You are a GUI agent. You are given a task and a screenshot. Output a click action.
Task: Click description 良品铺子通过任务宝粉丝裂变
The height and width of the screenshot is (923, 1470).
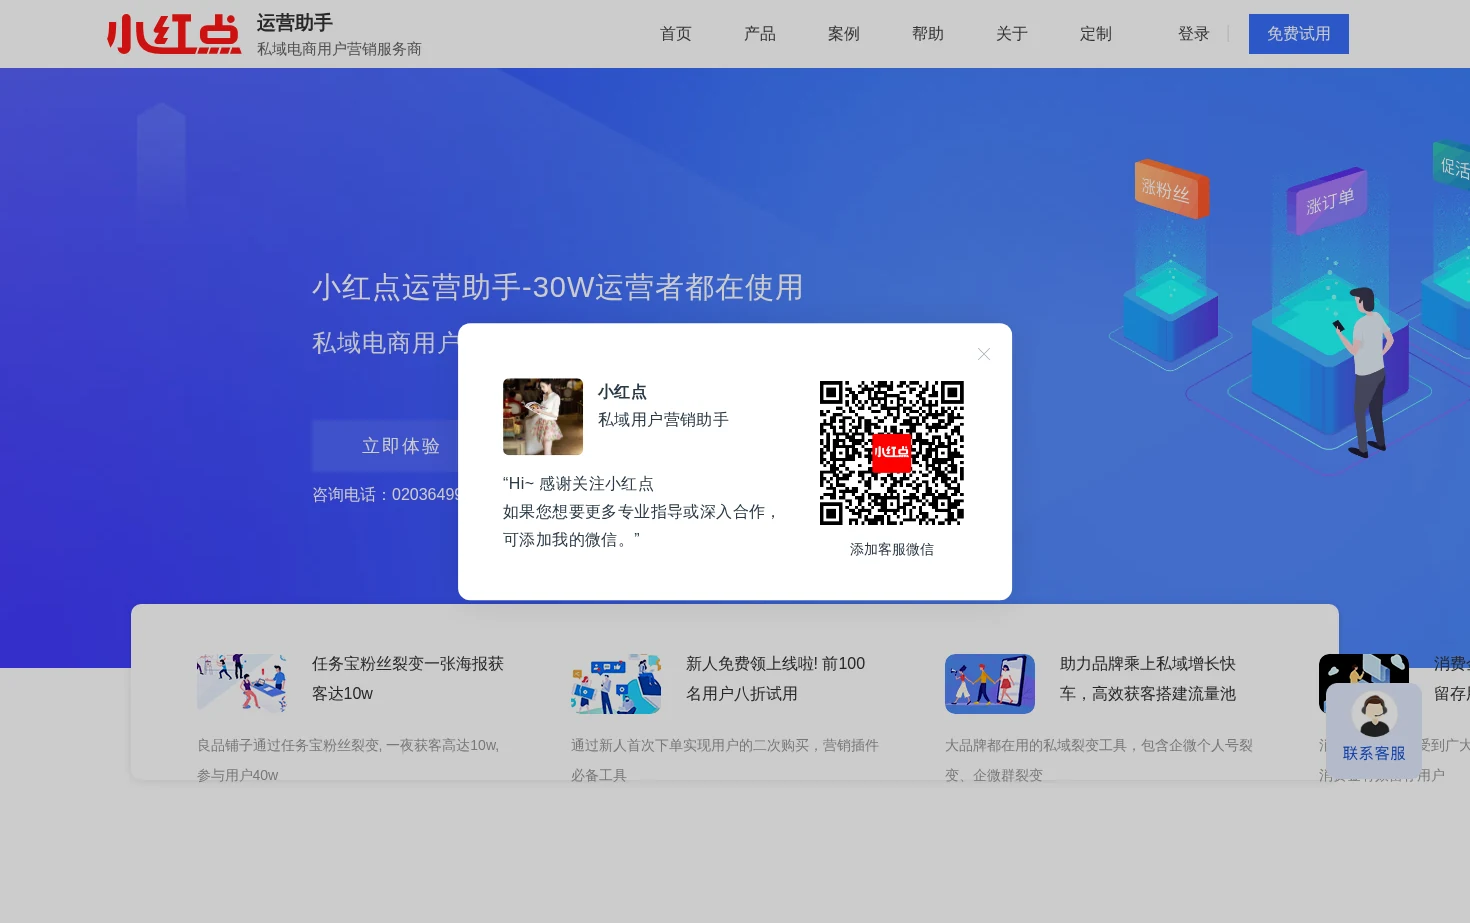[x=348, y=760]
